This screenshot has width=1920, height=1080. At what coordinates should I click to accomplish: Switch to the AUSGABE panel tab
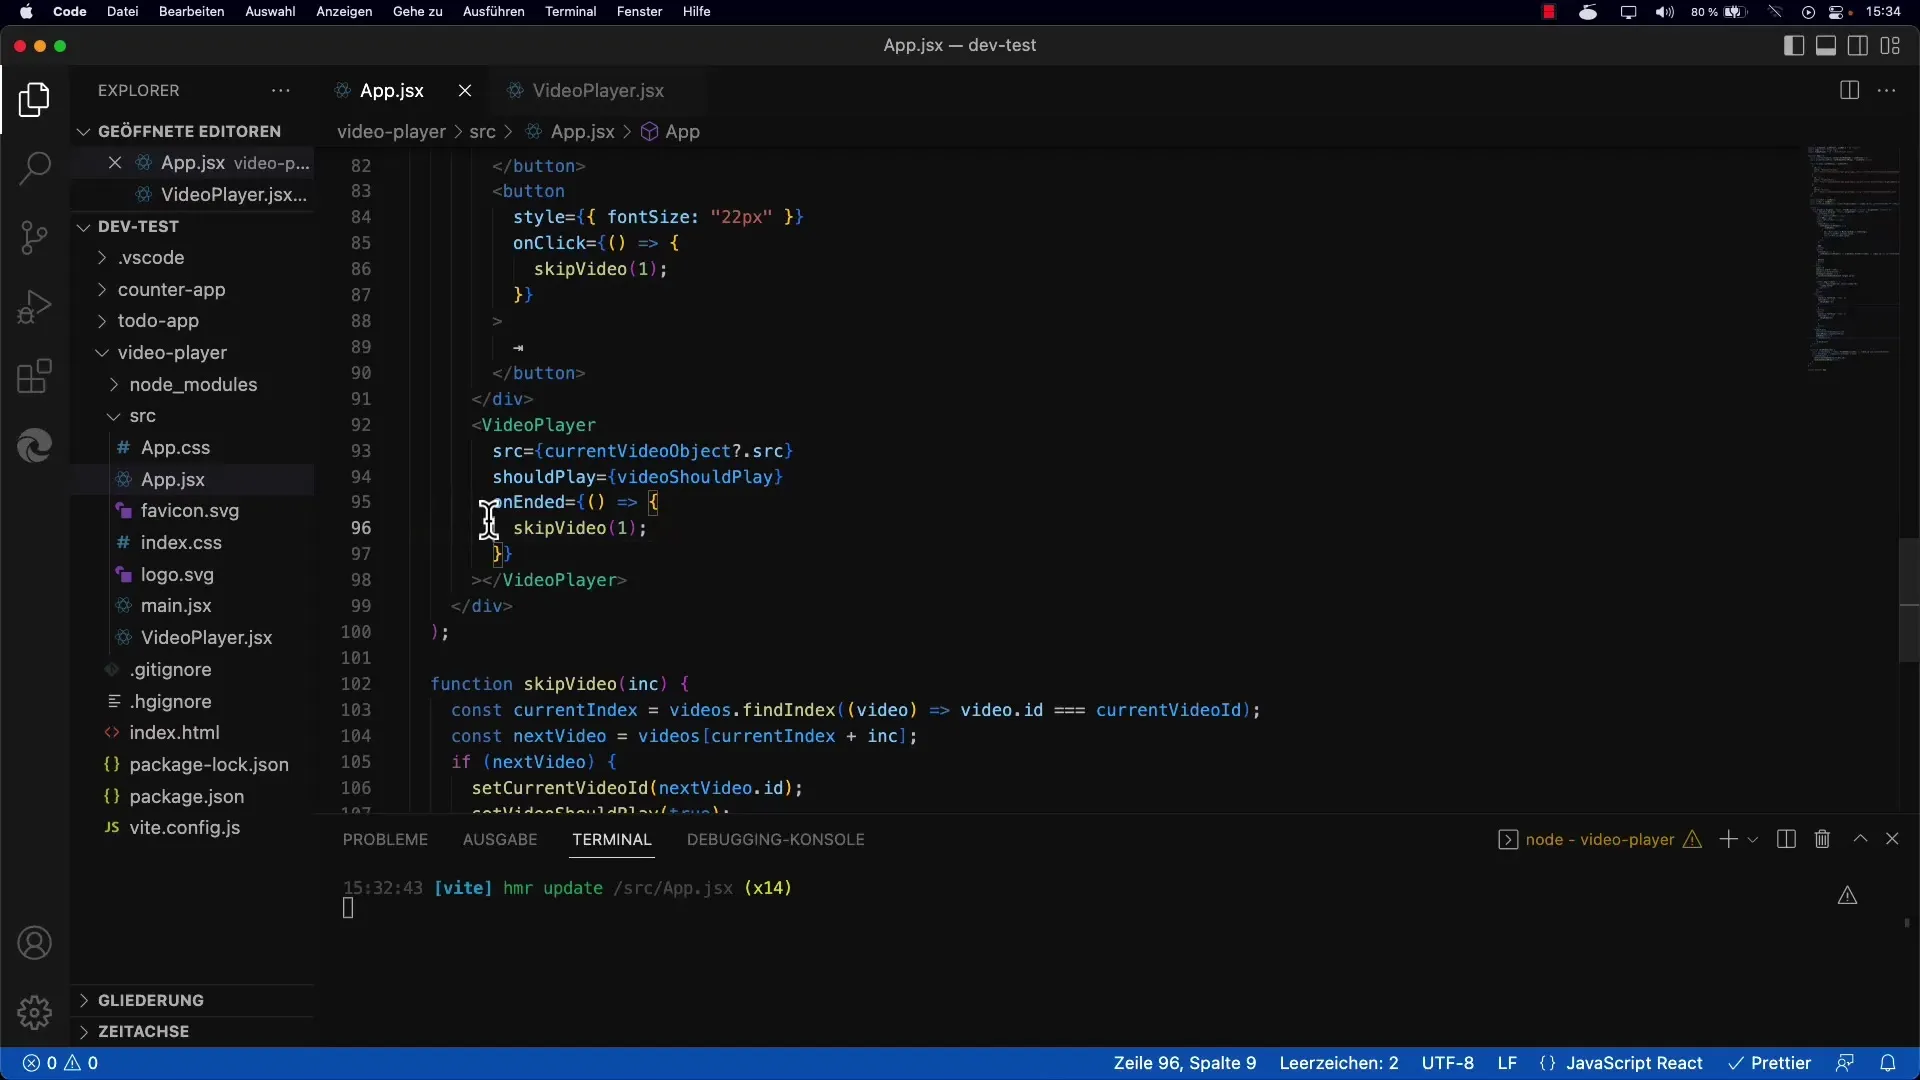coord(500,840)
